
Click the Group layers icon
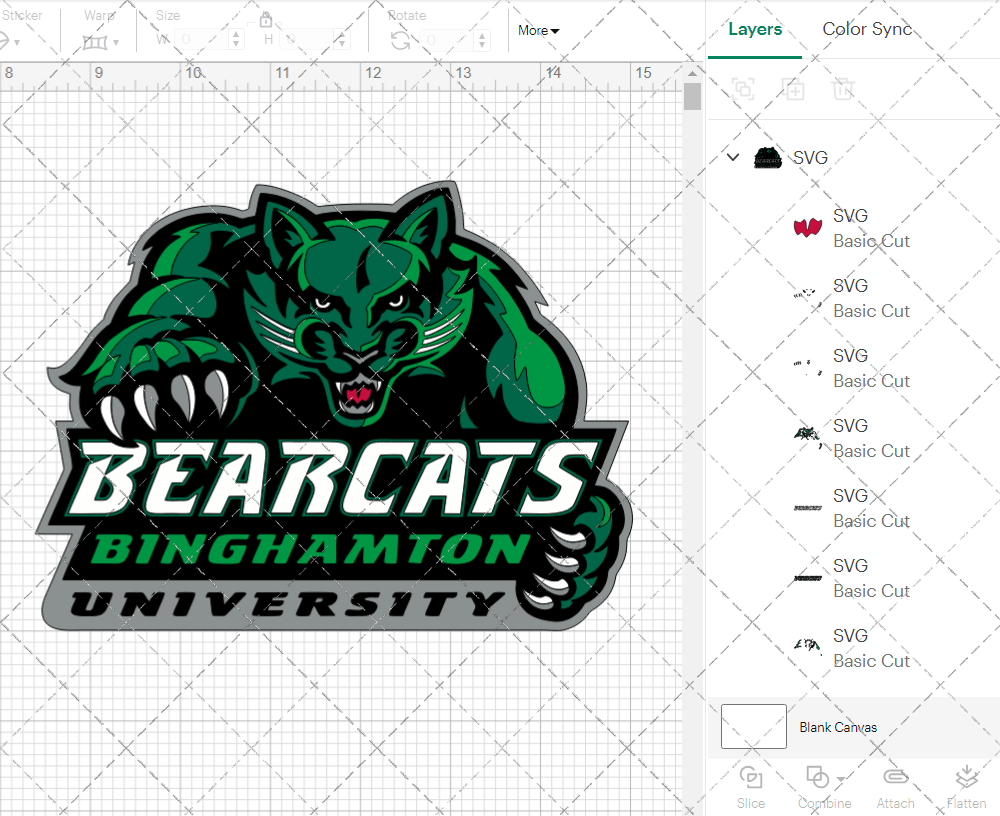(743, 89)
